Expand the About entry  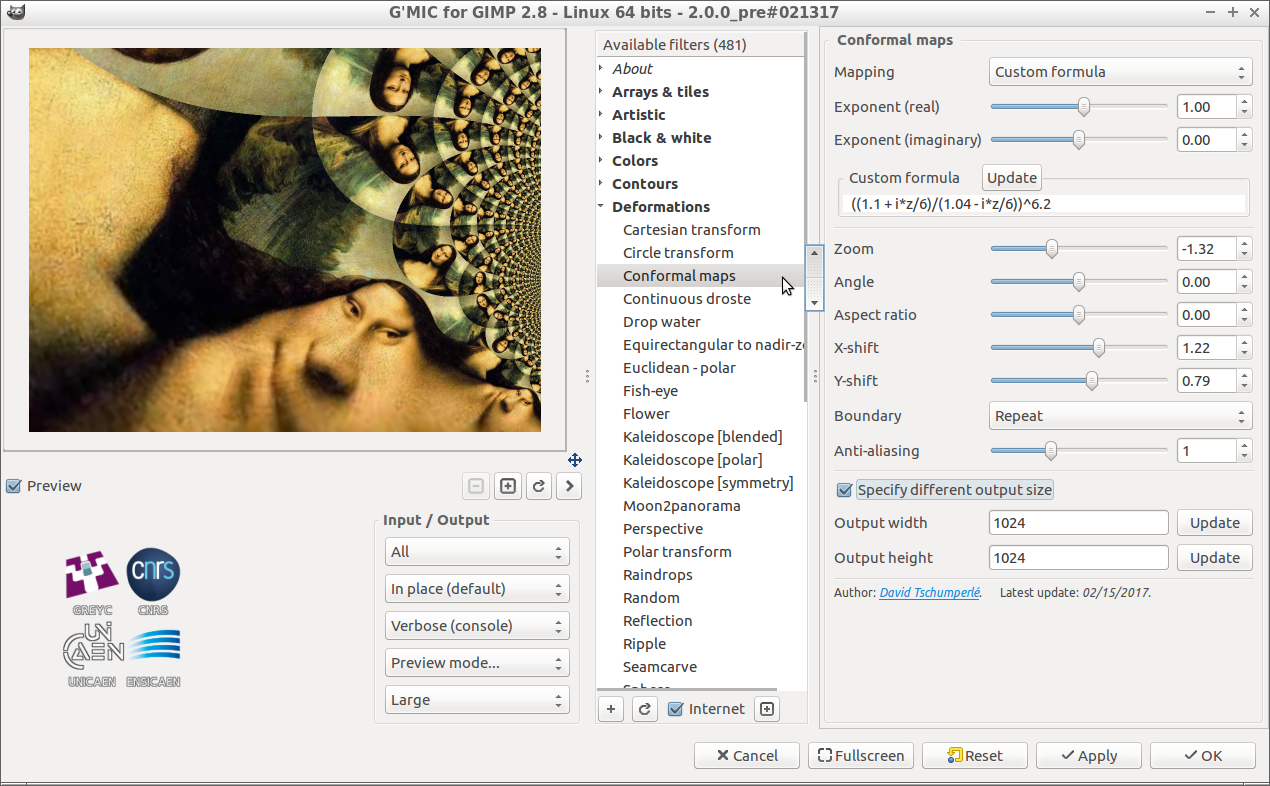point(601,69)
